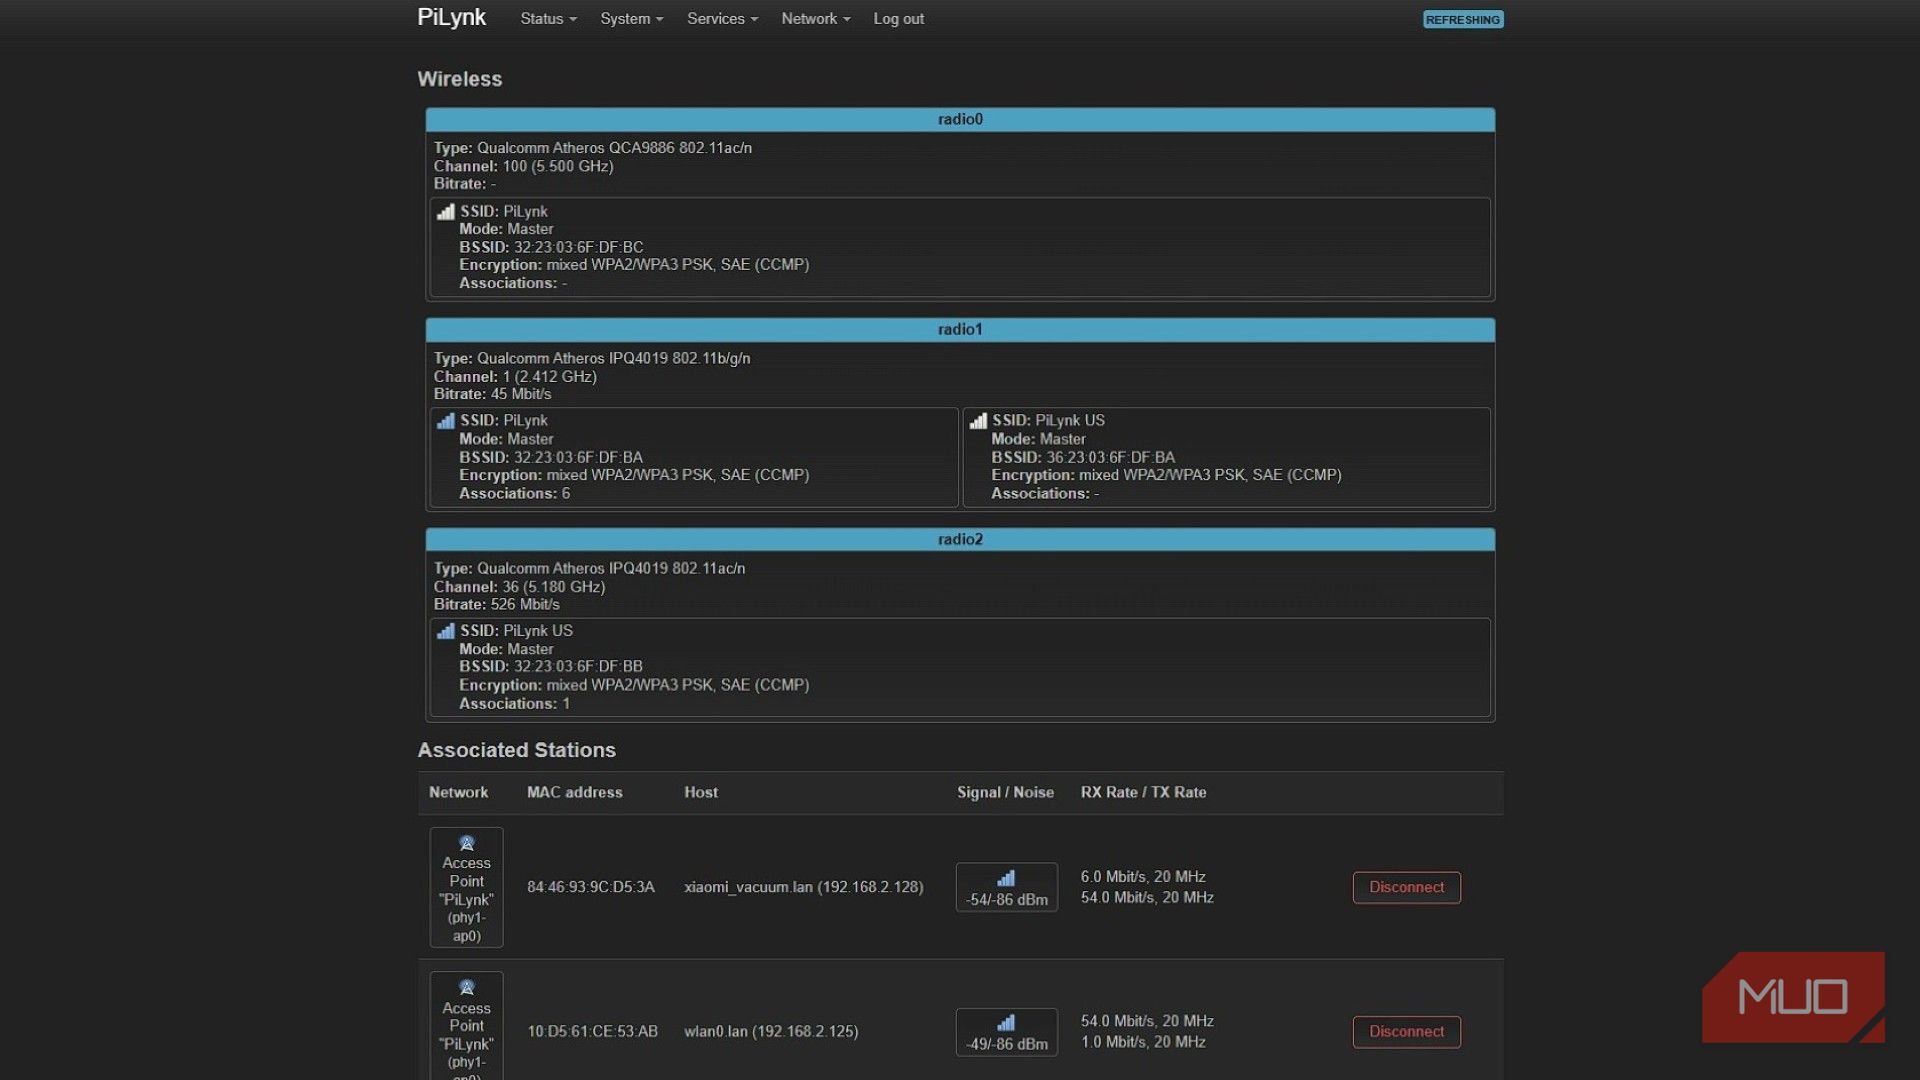
Task: Click the Wireless page heading
Action: click(459, 79)
